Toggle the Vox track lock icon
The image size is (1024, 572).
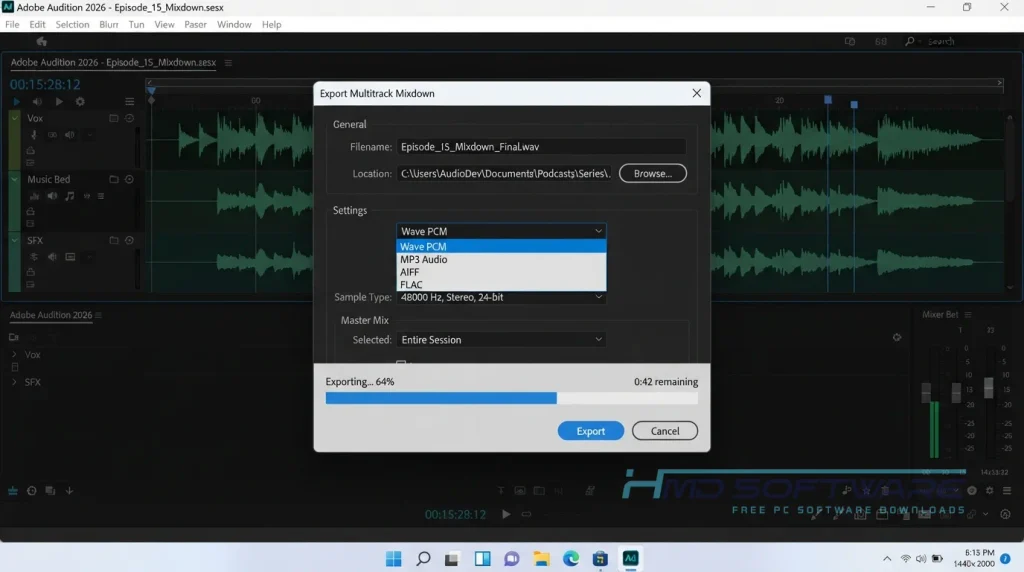tap(31, 150)
